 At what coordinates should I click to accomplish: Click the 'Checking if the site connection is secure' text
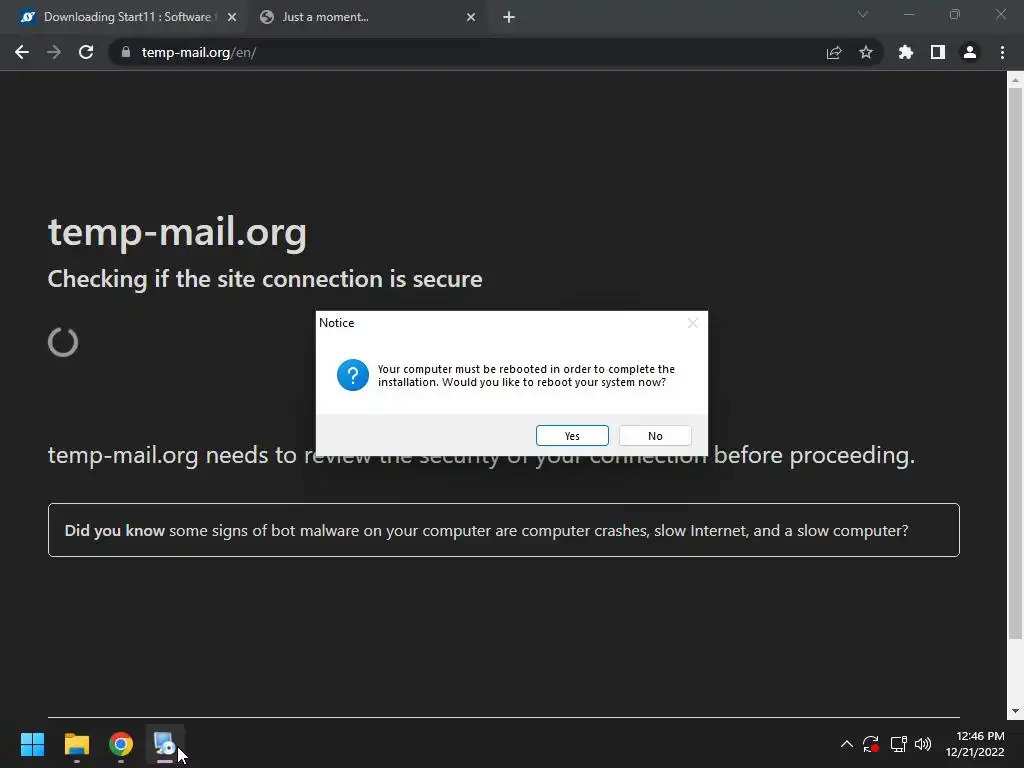click(265, 279)
